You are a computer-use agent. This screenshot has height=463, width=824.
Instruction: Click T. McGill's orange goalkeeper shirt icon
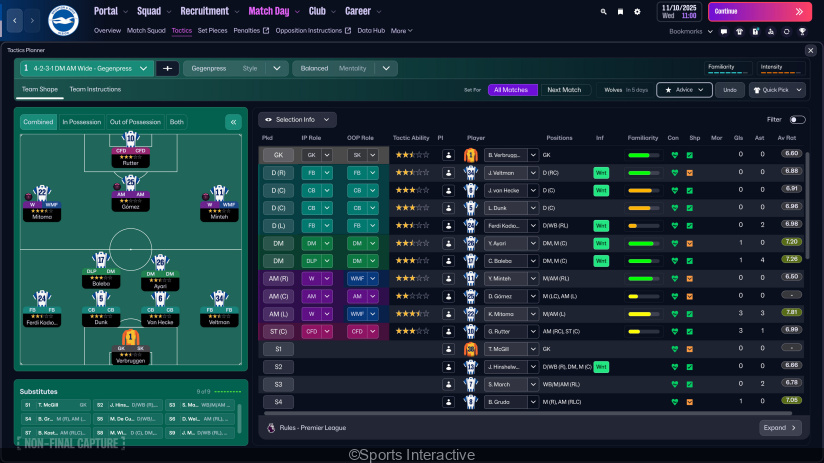pyautogui.click(x=471, y=349)
